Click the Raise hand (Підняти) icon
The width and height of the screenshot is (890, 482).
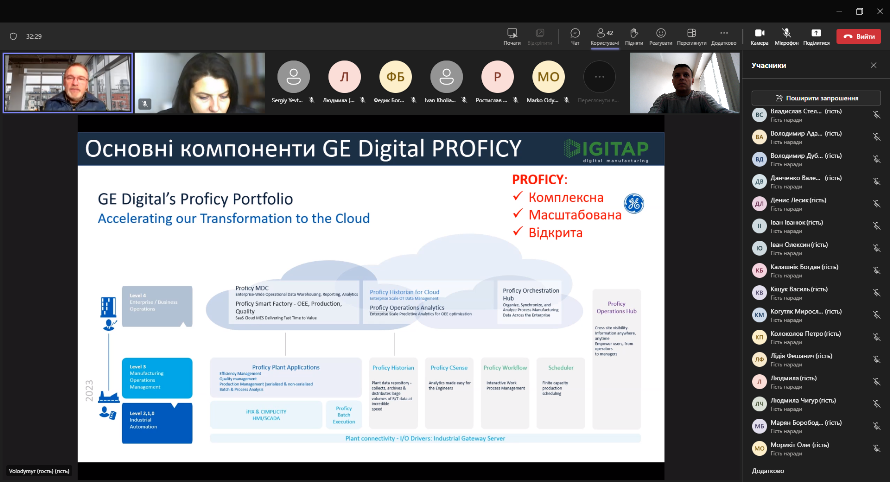coord(634,36)
